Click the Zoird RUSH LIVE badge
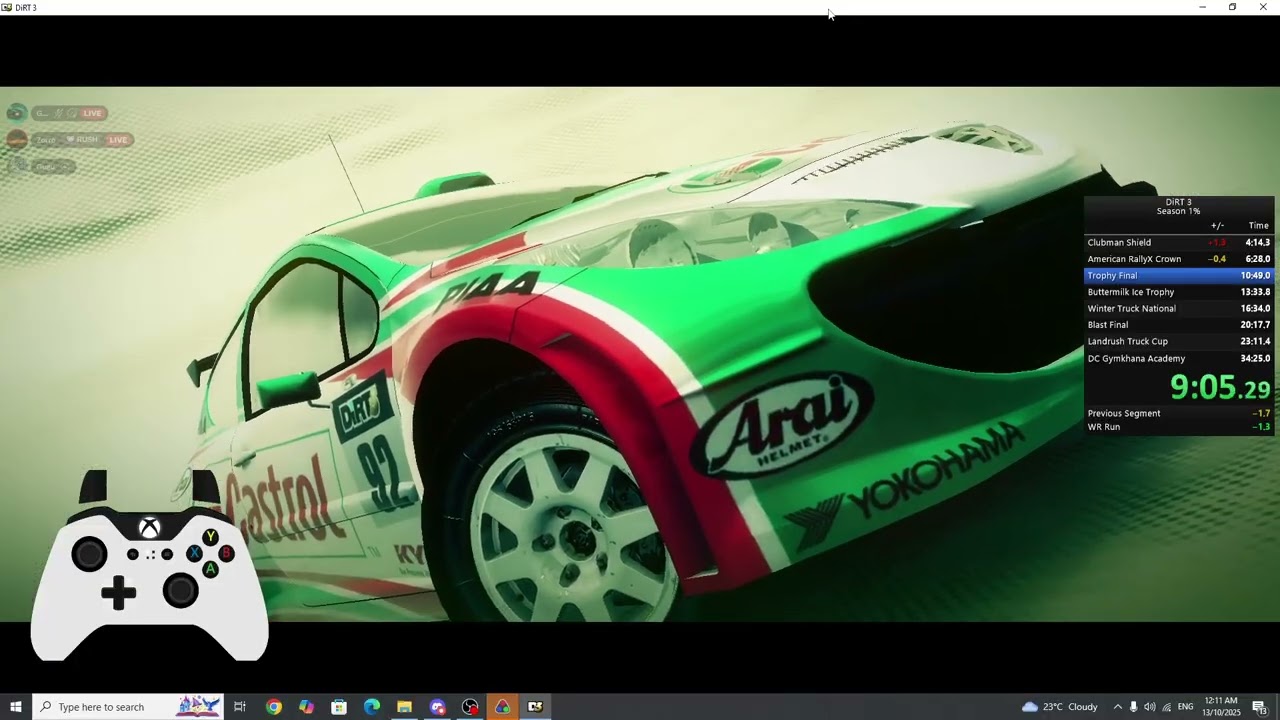Image resolution: width=1280 pixels, height=720 pixels. pos(118,139)
